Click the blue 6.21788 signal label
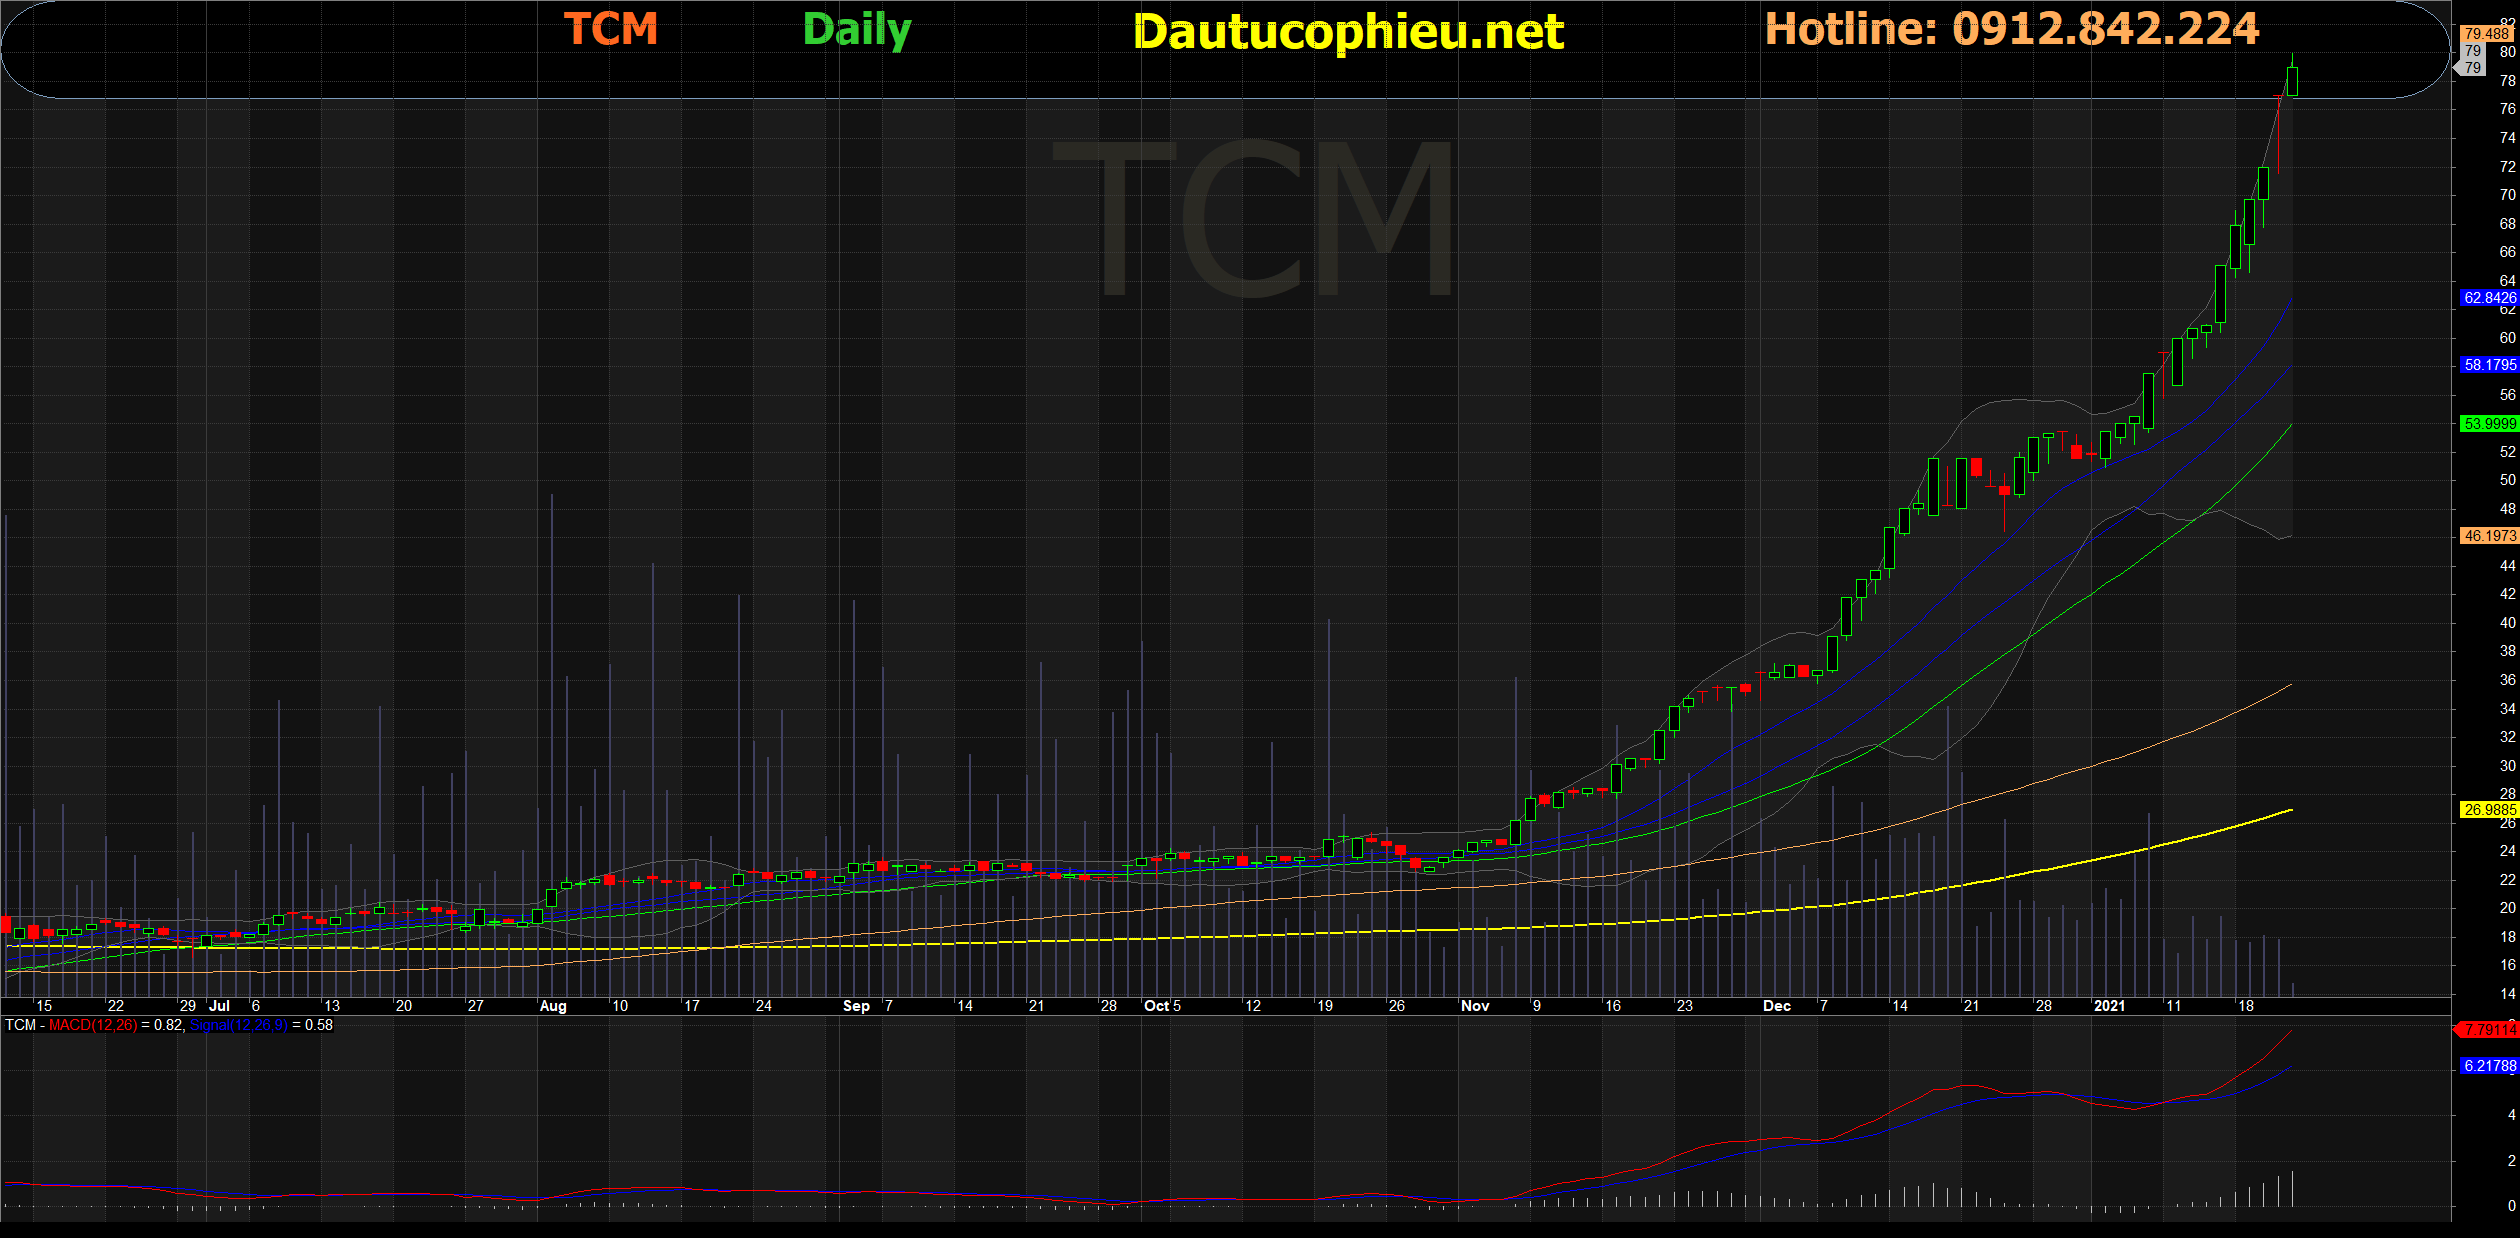The width and height of the screenshot is (2520, 1238). pyautogui.click(x=2489, y=1066)
